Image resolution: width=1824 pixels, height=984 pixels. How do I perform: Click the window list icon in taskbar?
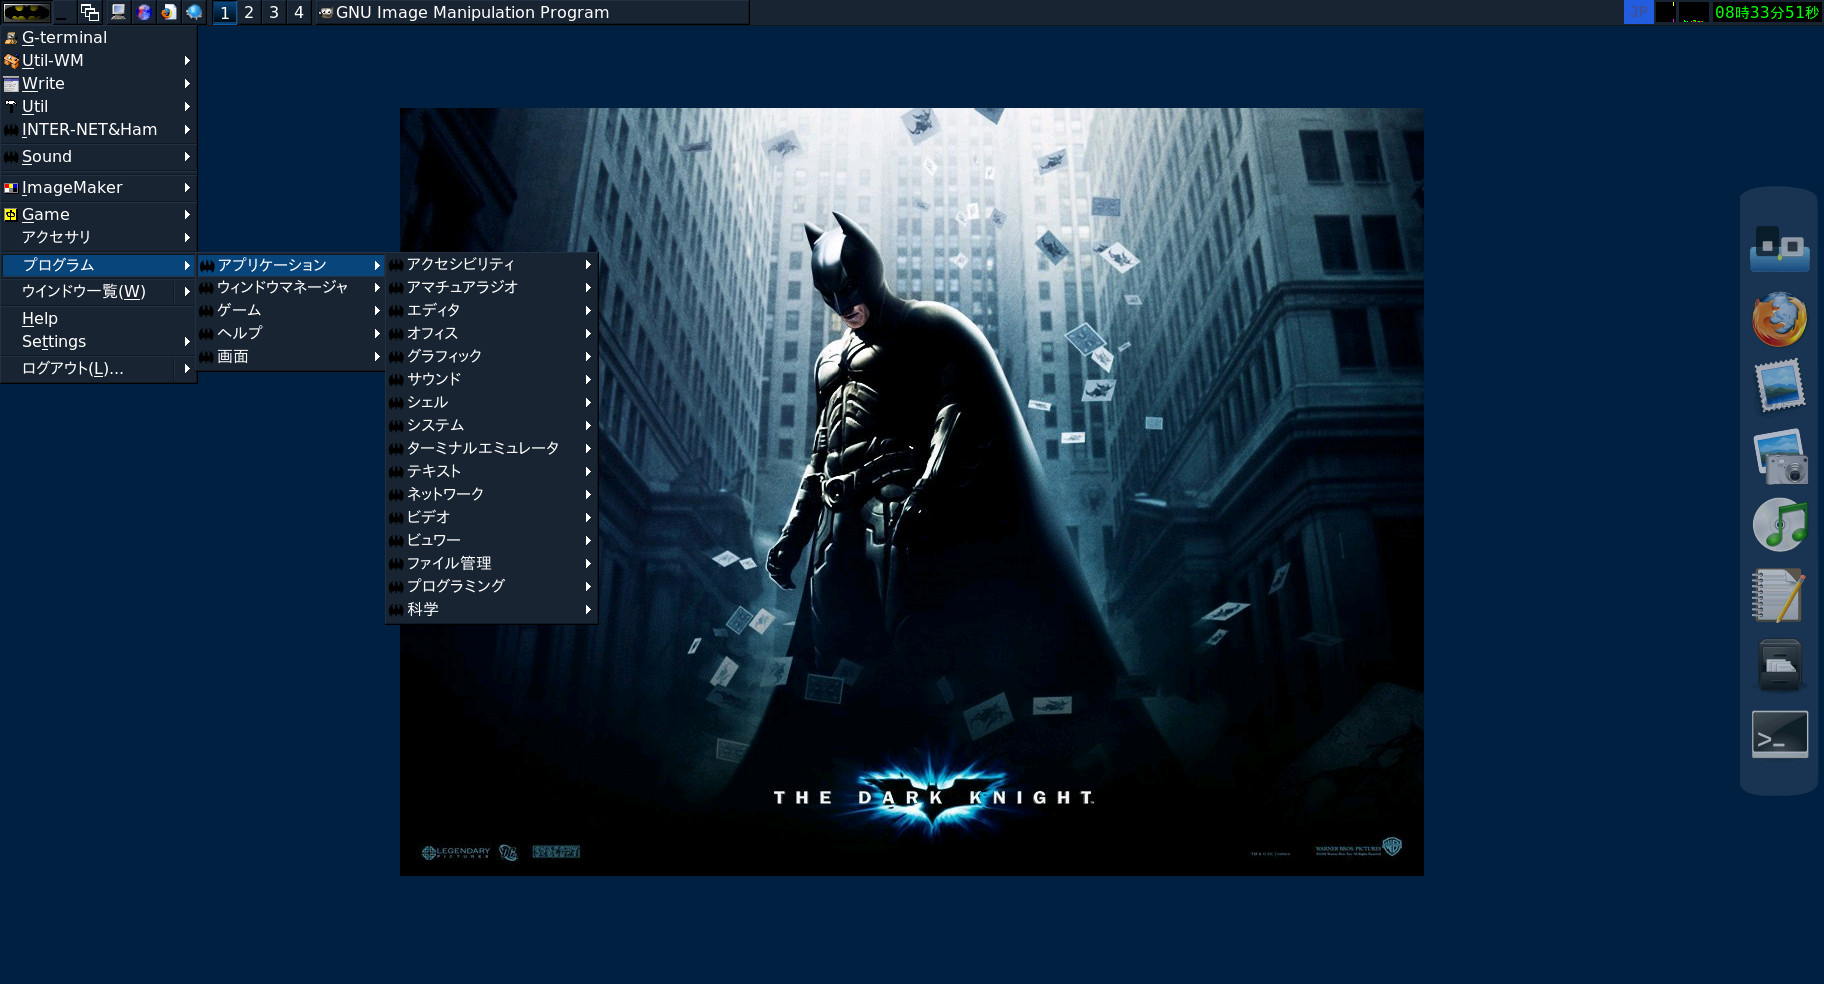coord(90,12)
